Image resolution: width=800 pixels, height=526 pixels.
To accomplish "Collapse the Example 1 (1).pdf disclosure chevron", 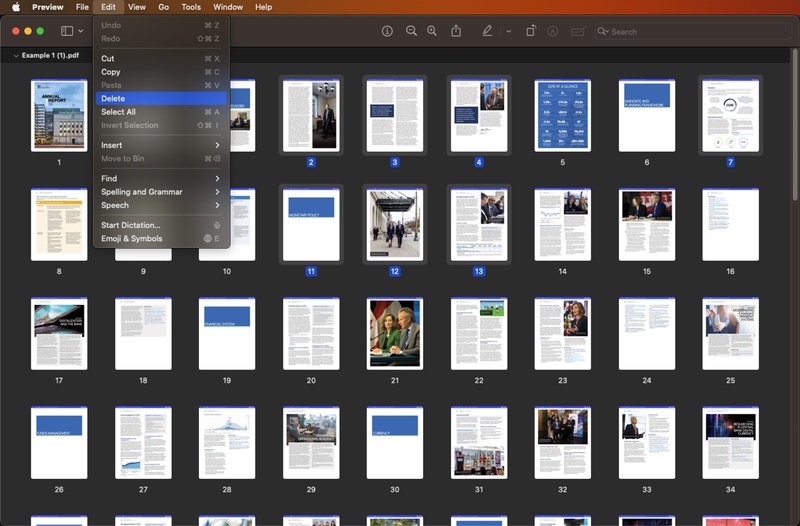I will pos(16,56).
